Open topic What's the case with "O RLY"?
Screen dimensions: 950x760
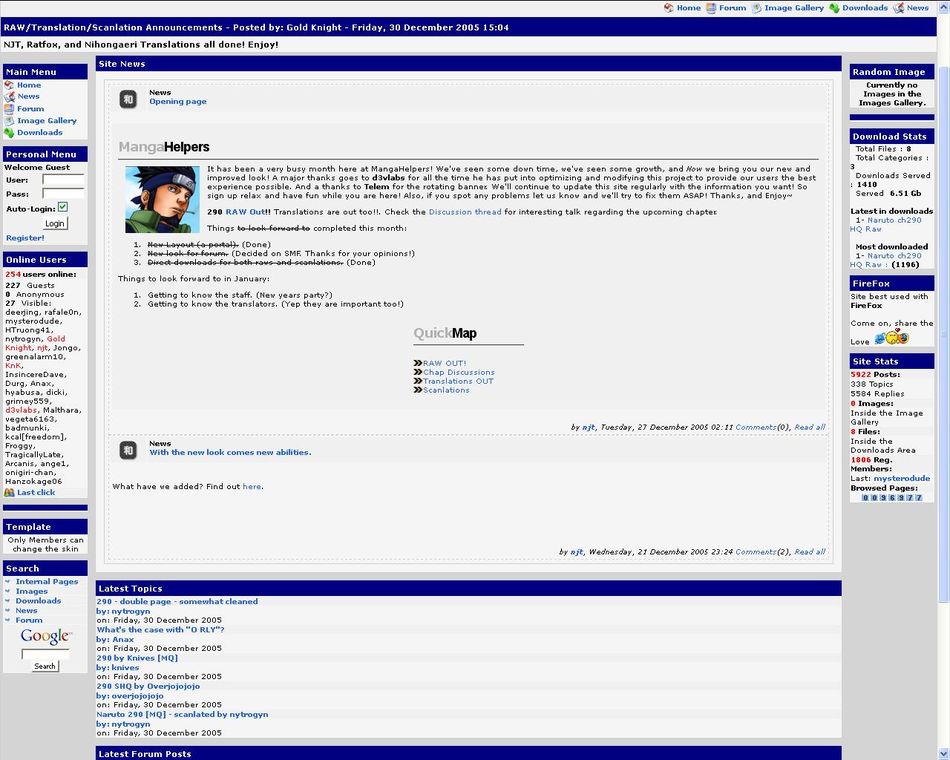(x=161, y=630)
